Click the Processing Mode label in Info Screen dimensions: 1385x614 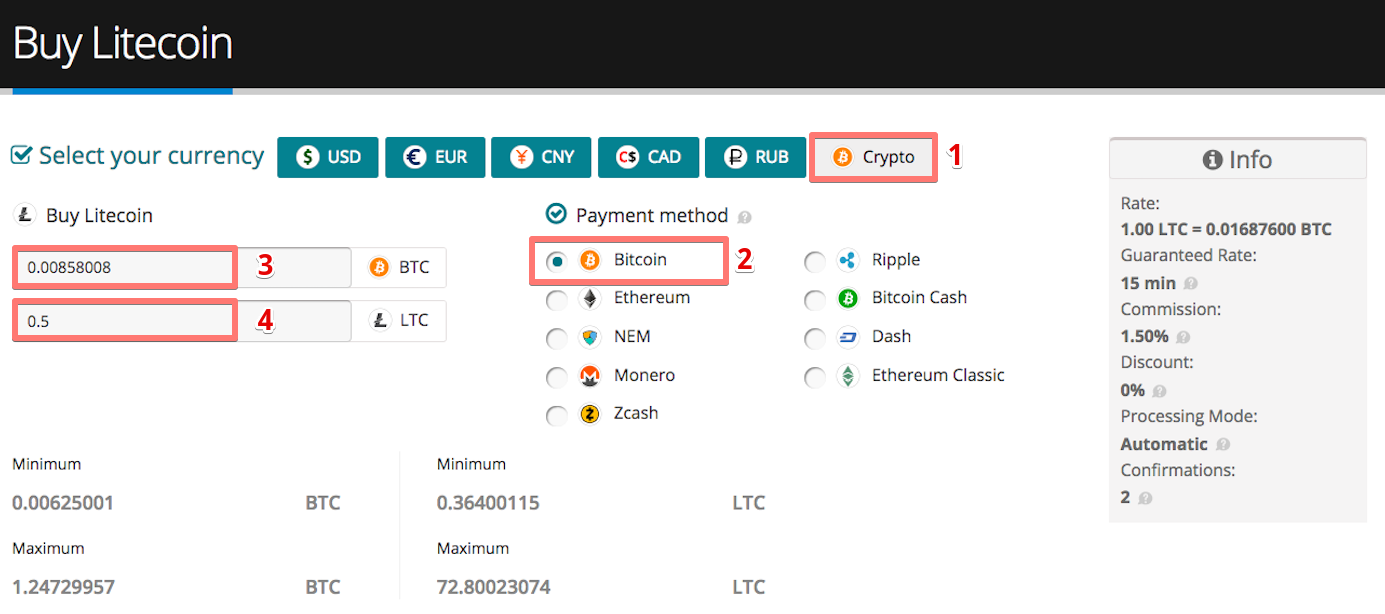(x=1189, y=417)
